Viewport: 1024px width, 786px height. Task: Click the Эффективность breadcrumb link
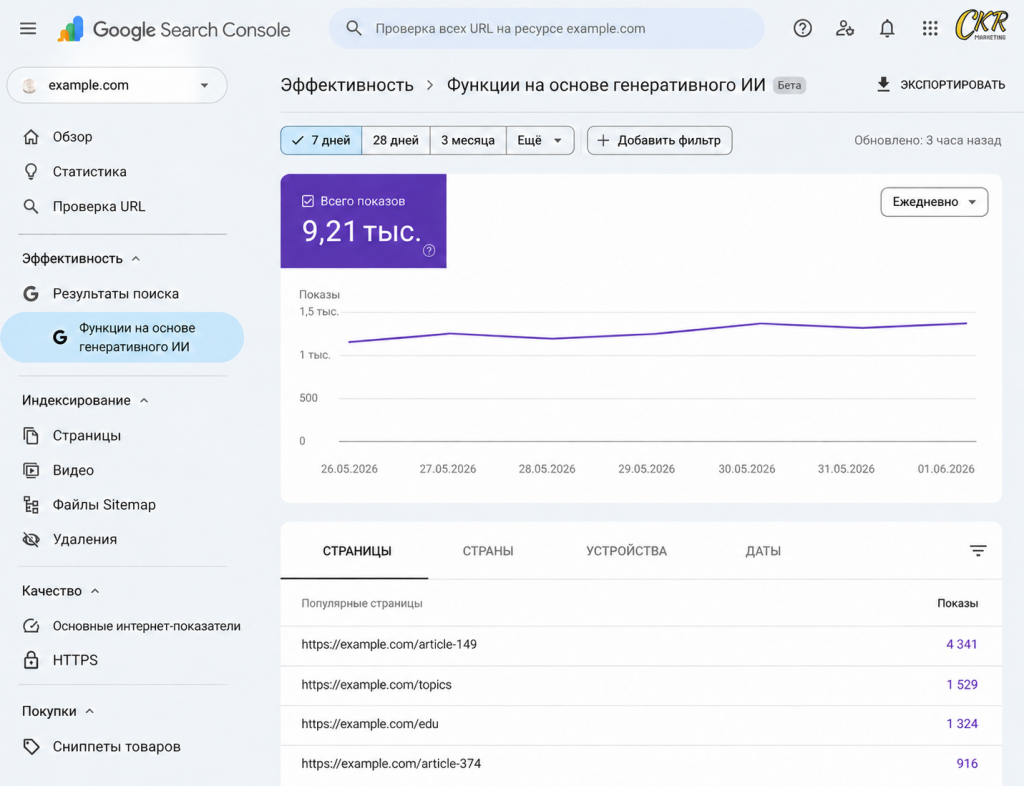click(347, 85)
